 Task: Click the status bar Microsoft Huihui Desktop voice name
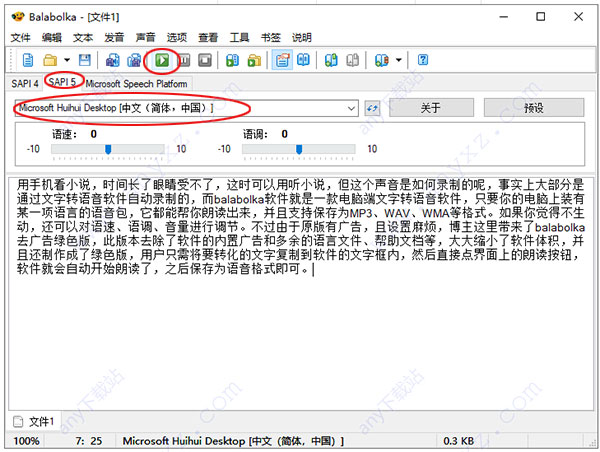click(233, 441)
